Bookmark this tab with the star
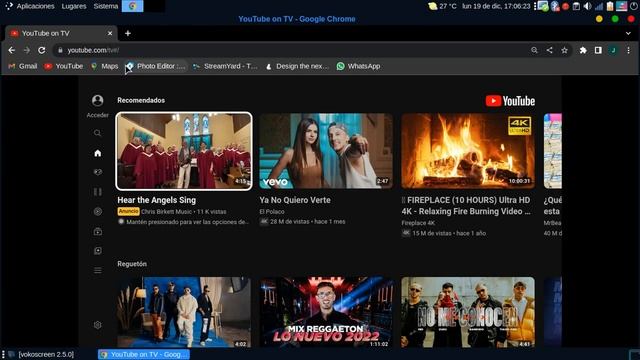This screenshot has height=360, width=640. [x=564, y=50]
